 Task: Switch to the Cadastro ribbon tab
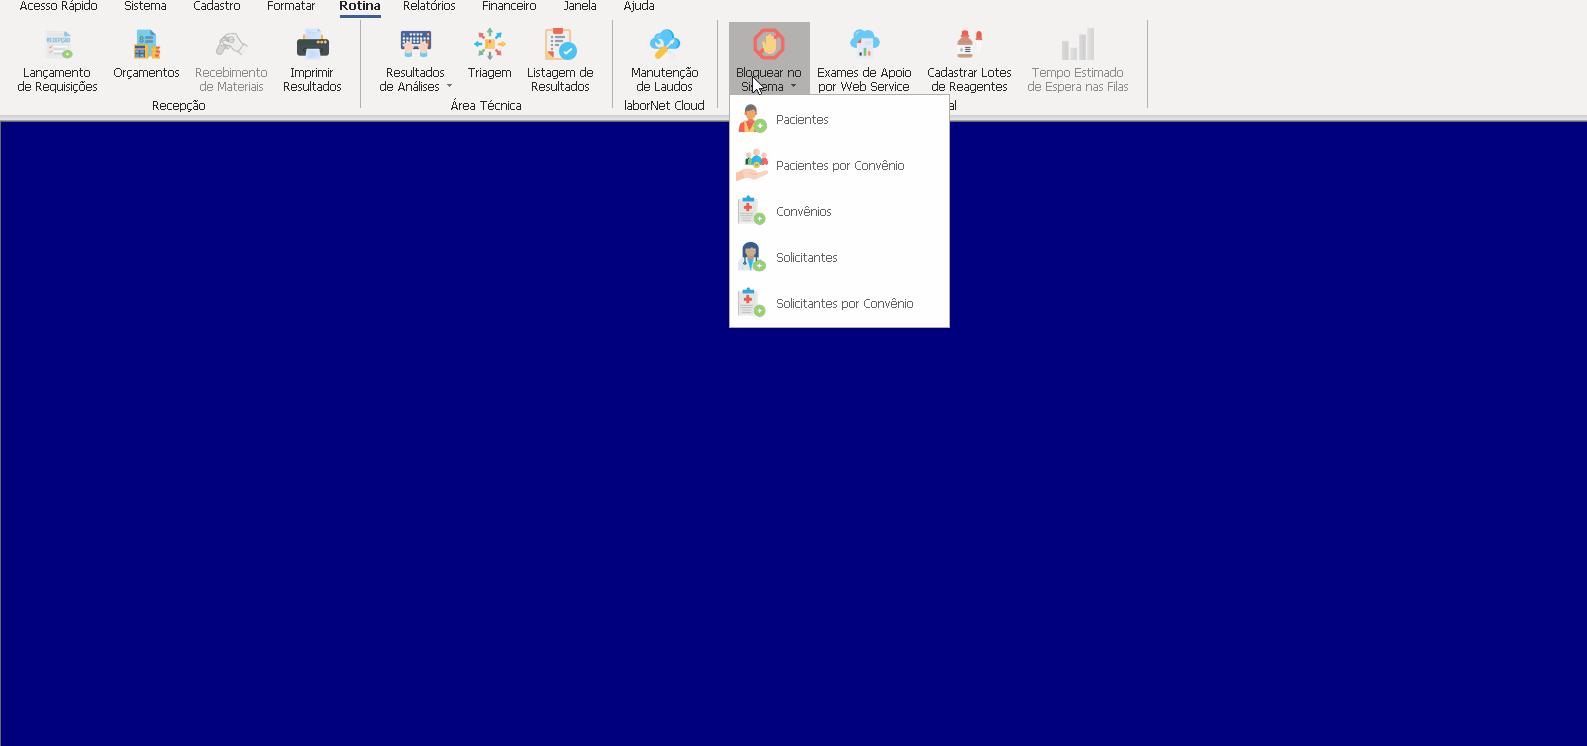pos(217,7)
